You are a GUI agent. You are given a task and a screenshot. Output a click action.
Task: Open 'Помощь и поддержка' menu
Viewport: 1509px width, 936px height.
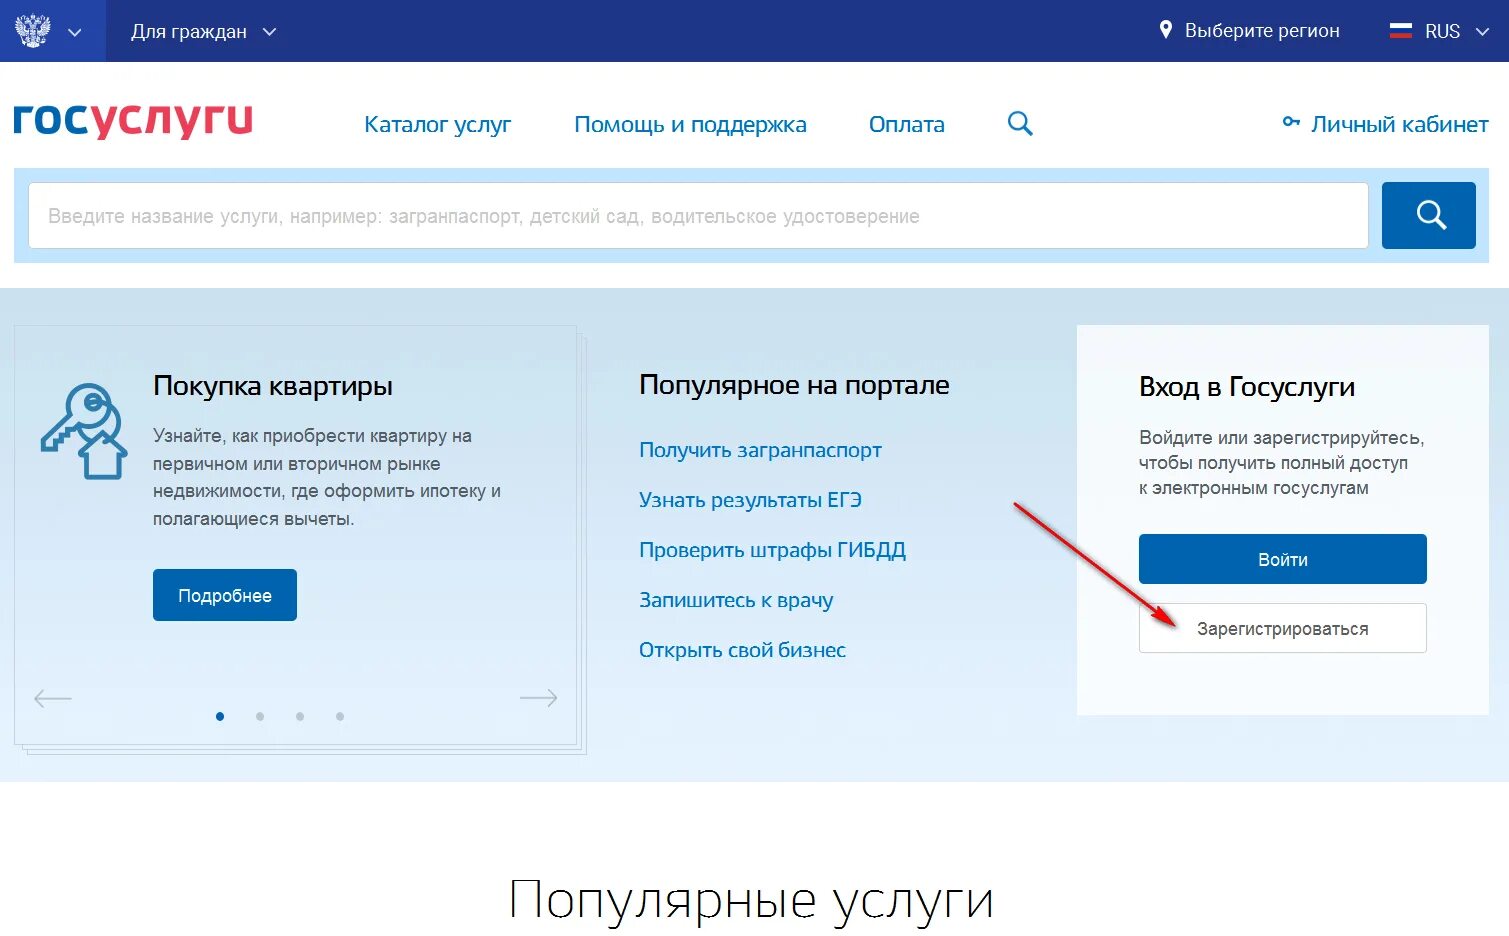(690, 124)
